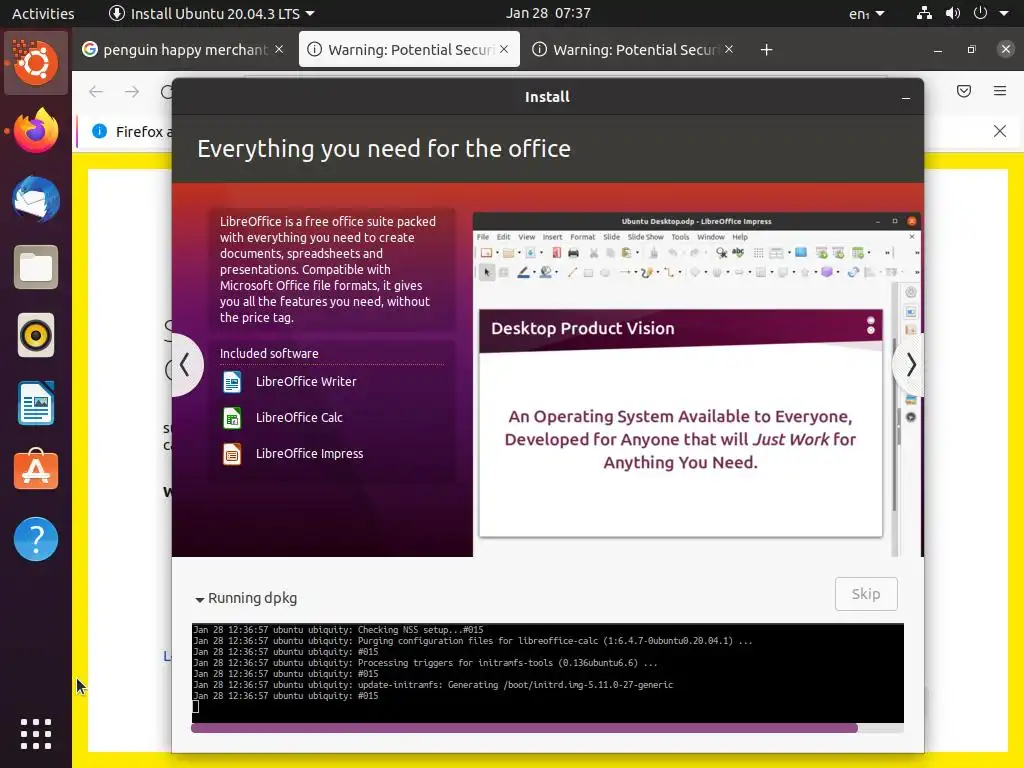Open LibreOffice Writer from the dock

(36, 404)
